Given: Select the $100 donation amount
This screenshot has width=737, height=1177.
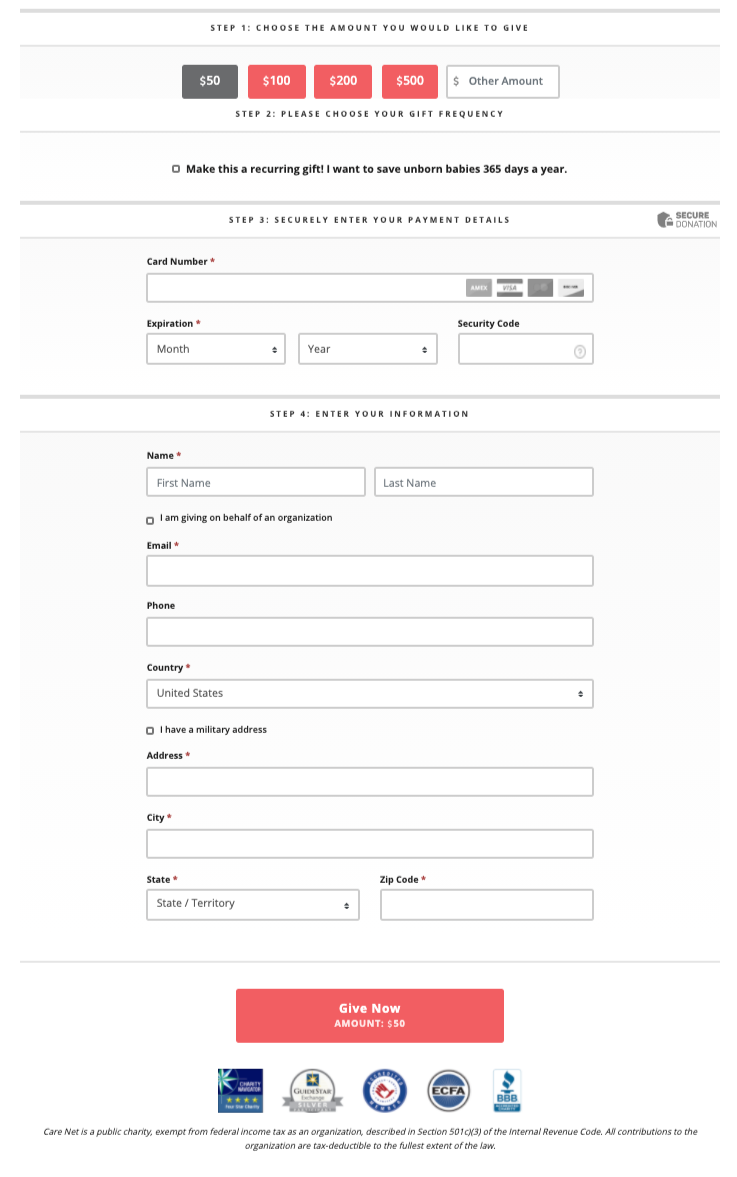Looking at the screenshot, I should click(277, 81).
